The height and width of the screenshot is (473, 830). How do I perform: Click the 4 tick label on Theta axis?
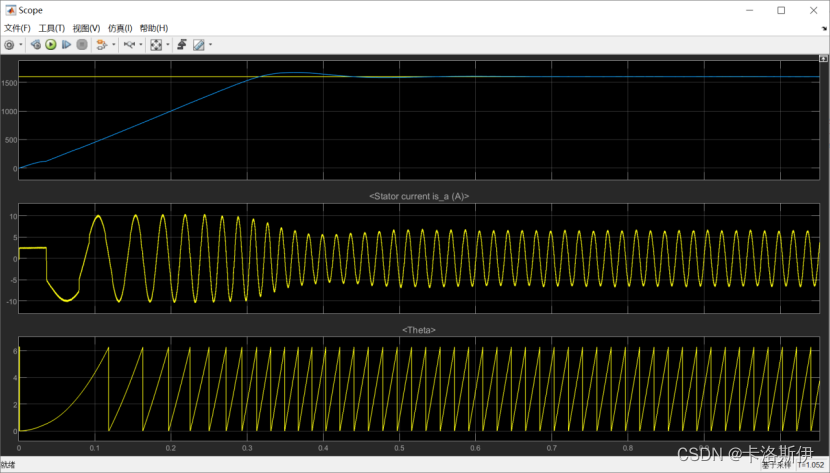(15, 378)
